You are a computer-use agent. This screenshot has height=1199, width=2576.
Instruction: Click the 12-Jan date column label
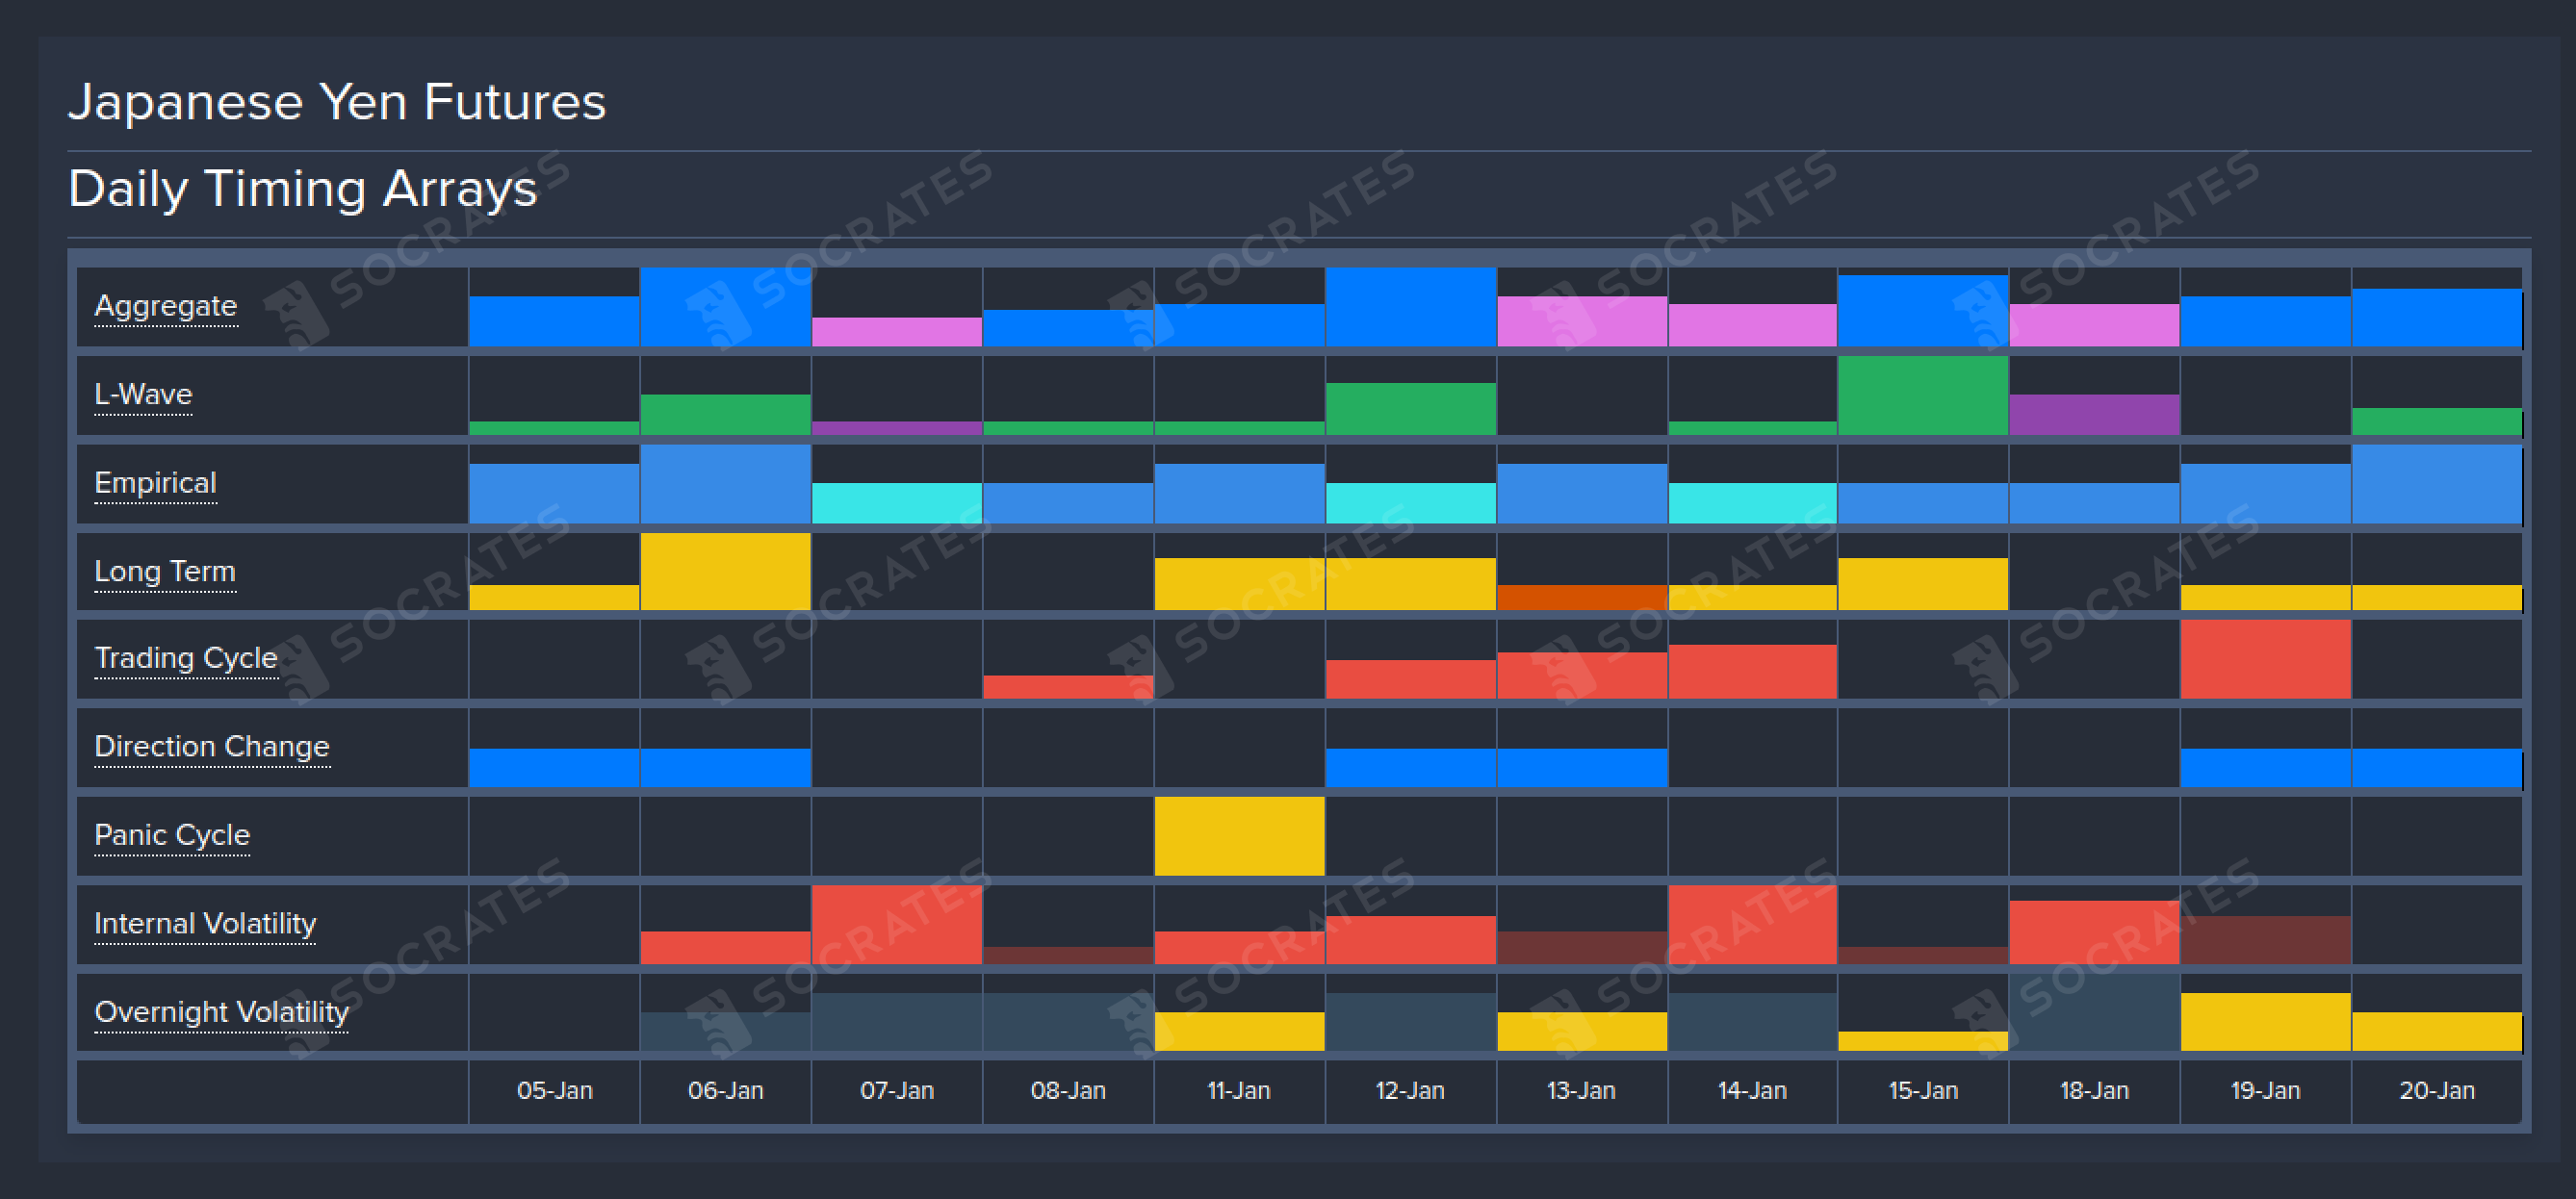tap(1410, 1091)
